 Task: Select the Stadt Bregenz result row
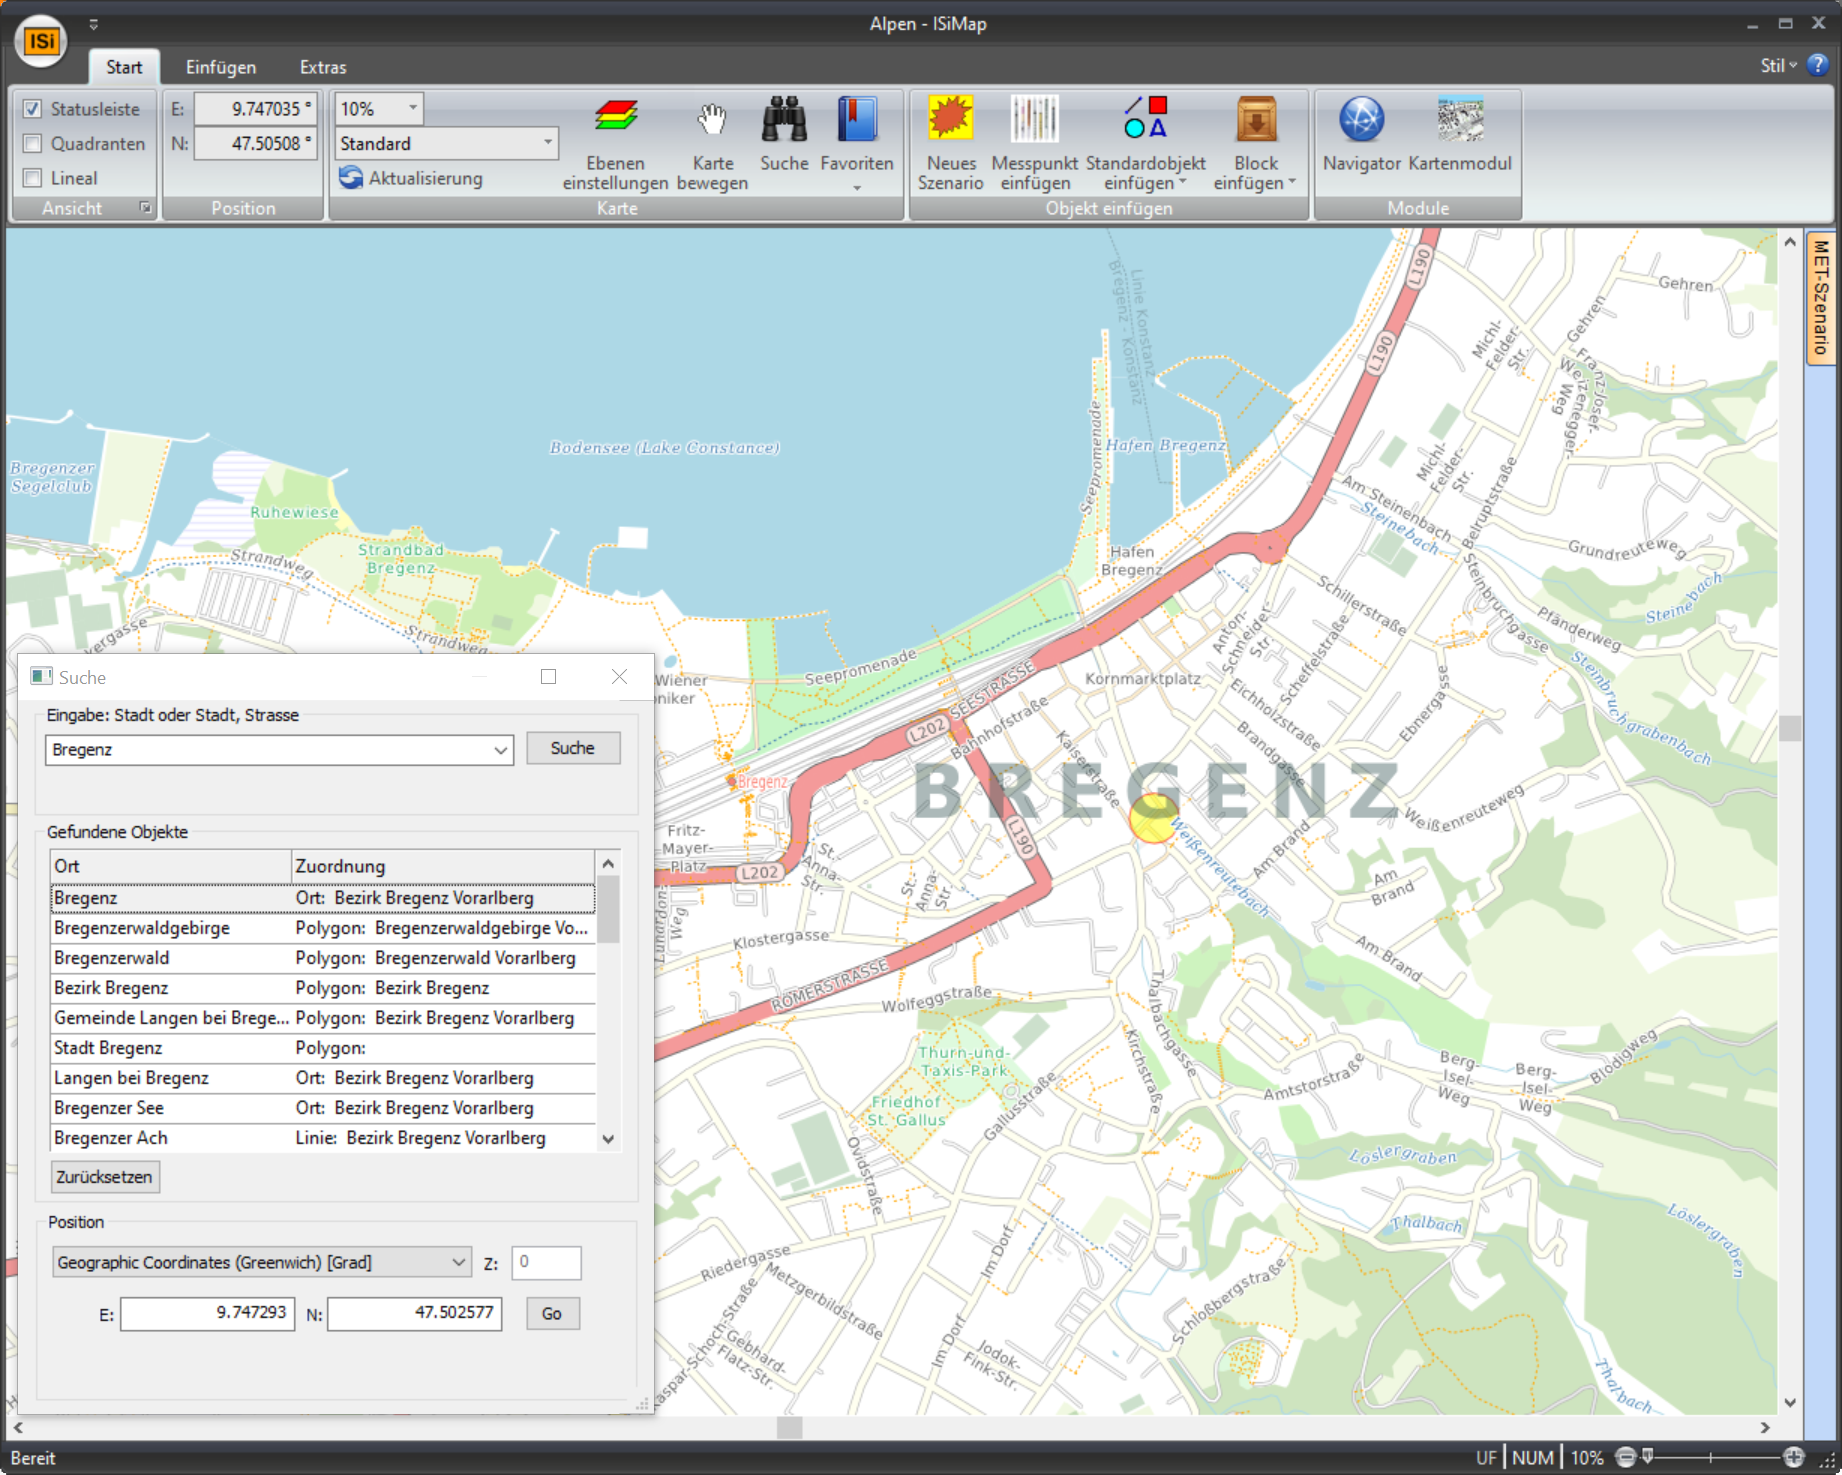tap(323, 1048)
